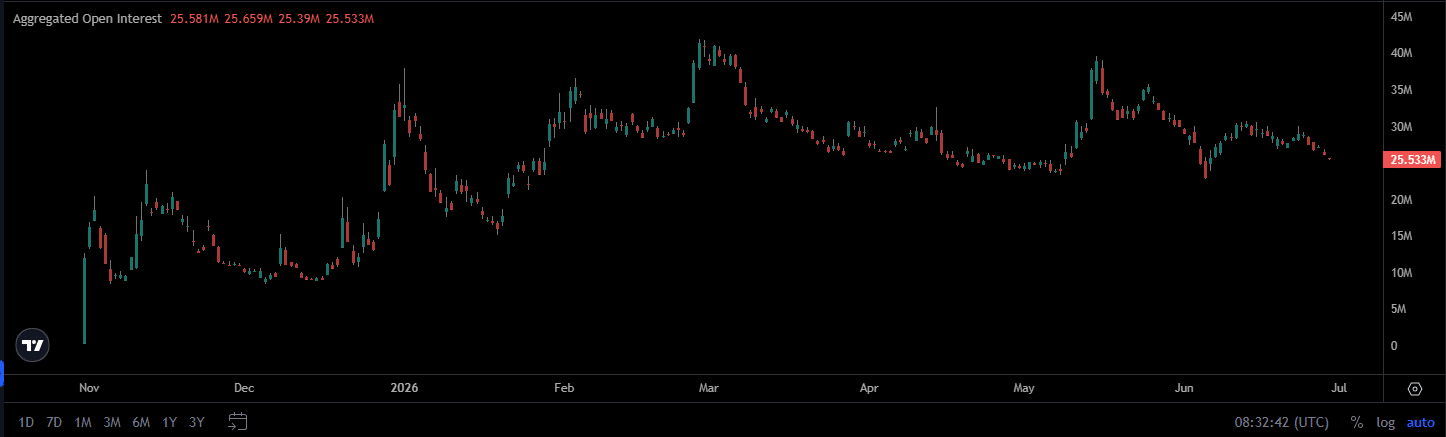Click the May label on time axis
This screenshot has height=437, width=1446.
click(1024, 387)
